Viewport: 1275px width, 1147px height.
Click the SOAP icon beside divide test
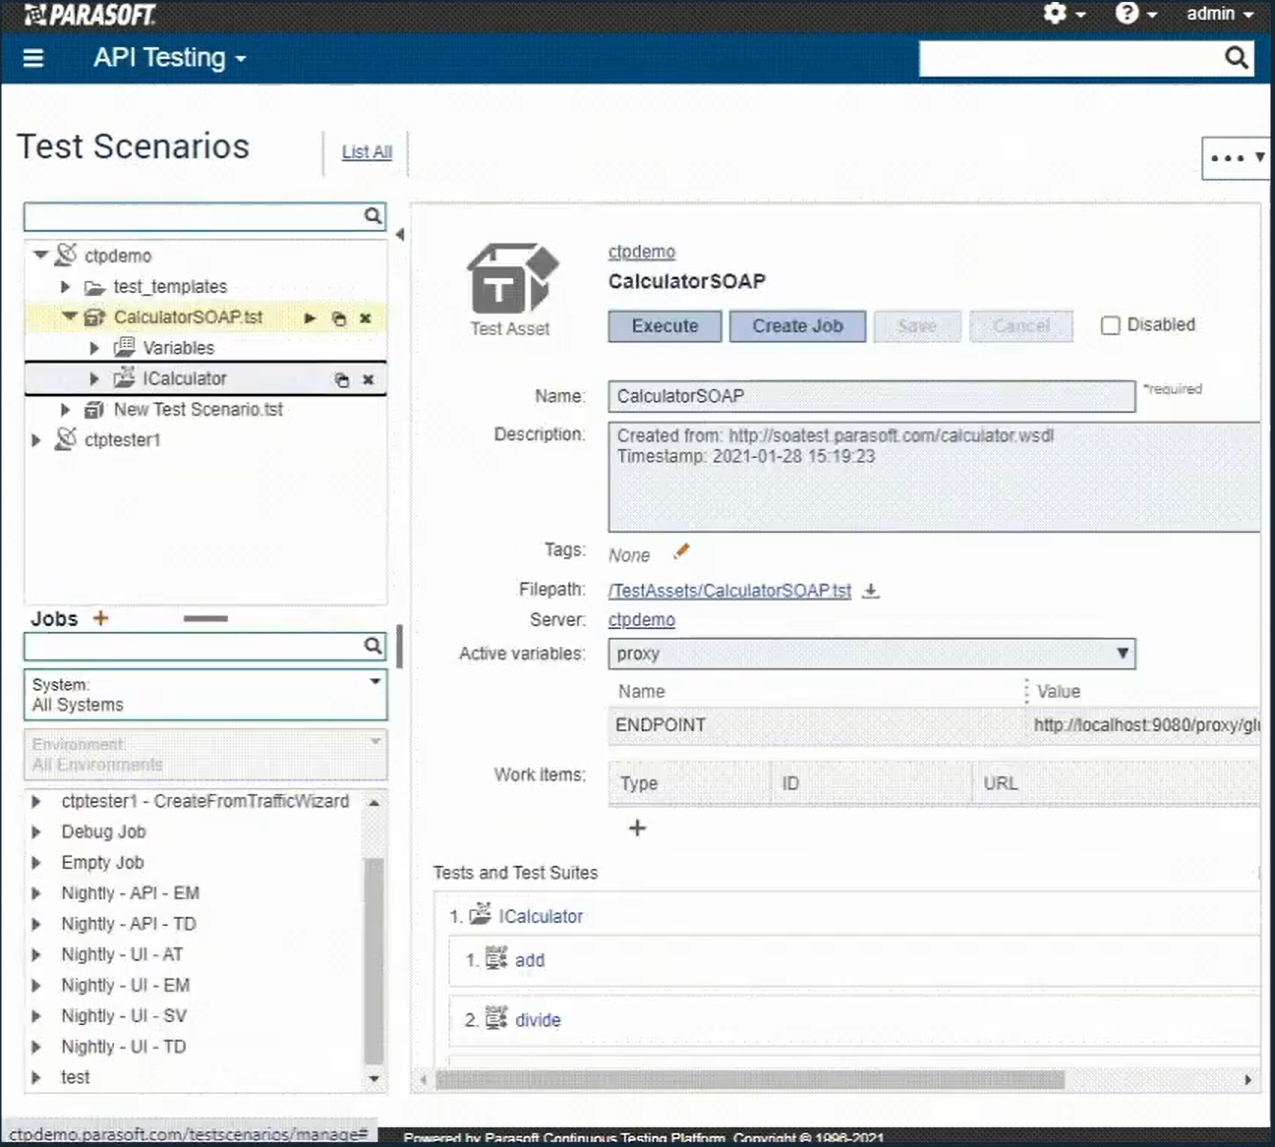click(496, 1018)
